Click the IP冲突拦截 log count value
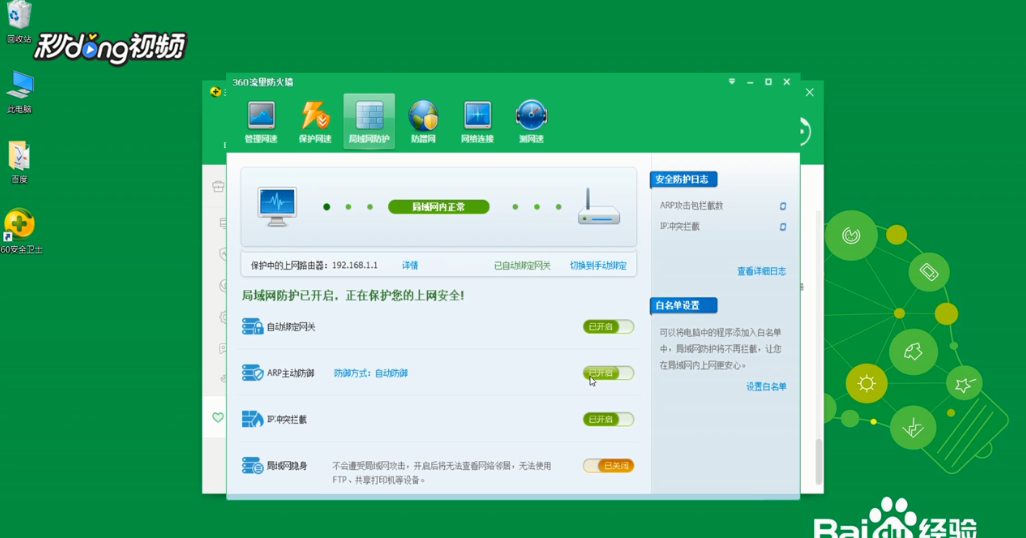Viewport: 1026px width, 538px height. pyautogui.click(x=783, y=227)
